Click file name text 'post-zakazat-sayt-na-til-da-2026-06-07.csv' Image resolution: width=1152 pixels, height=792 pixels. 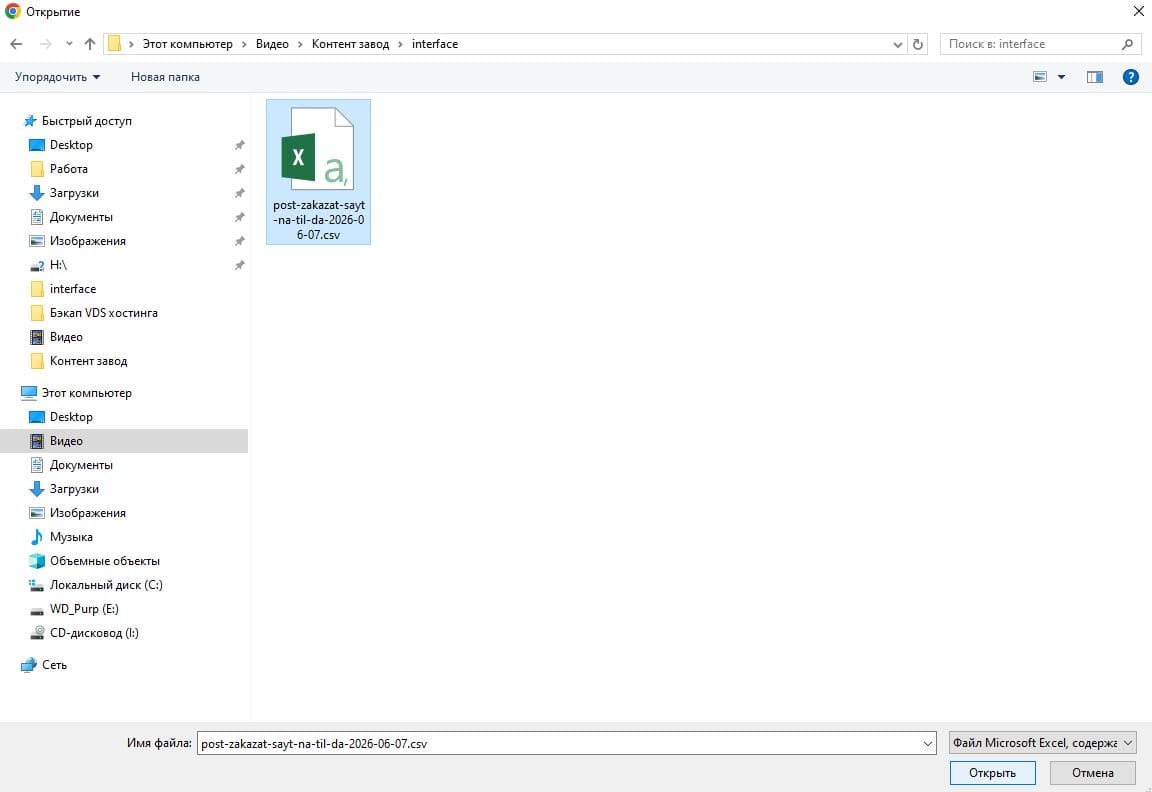319,220
